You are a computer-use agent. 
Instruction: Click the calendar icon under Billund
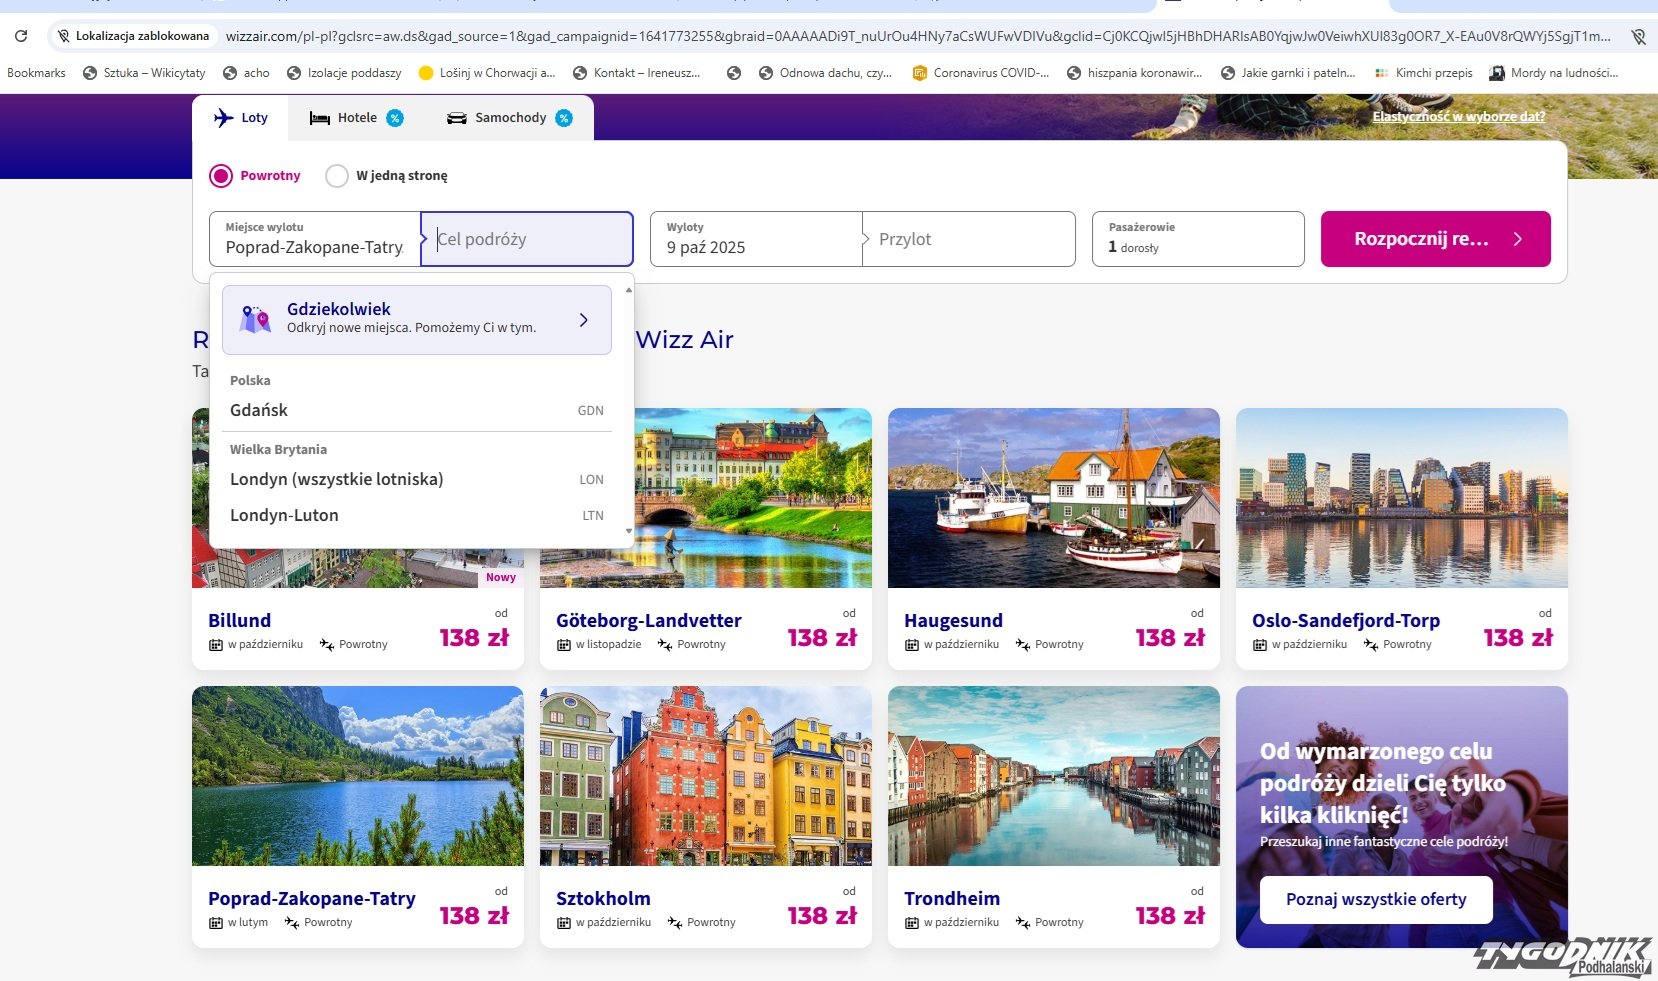[x=215, y=645]
